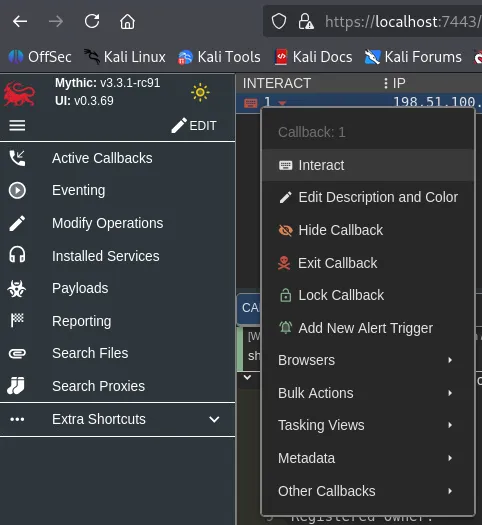Open the Bulk Actions submenu
Image resolution: width=482 pixels, height=525 pixels.
pyautogui.click(x=368, y=393)
